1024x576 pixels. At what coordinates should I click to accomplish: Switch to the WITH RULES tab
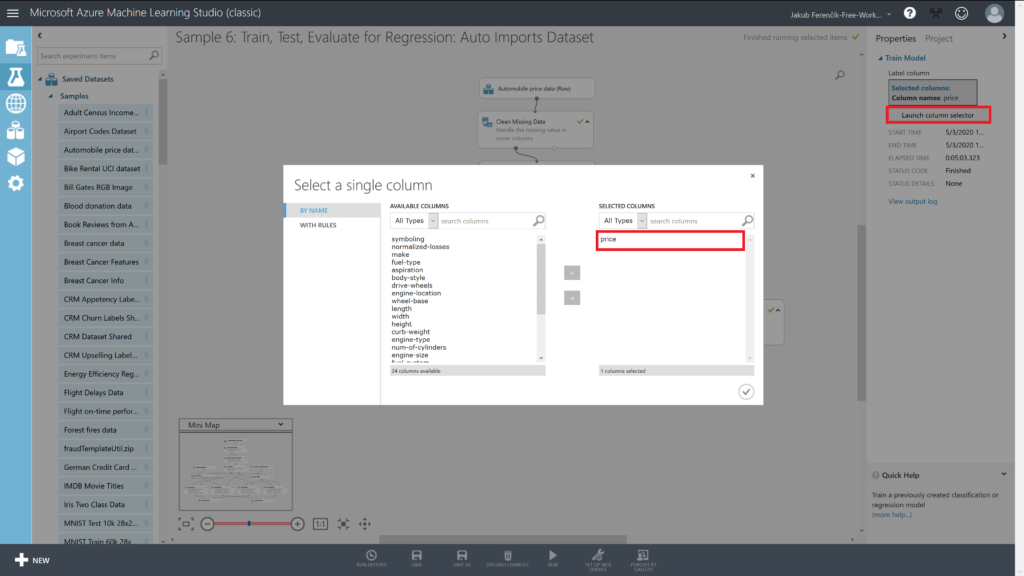coord(319,225)
